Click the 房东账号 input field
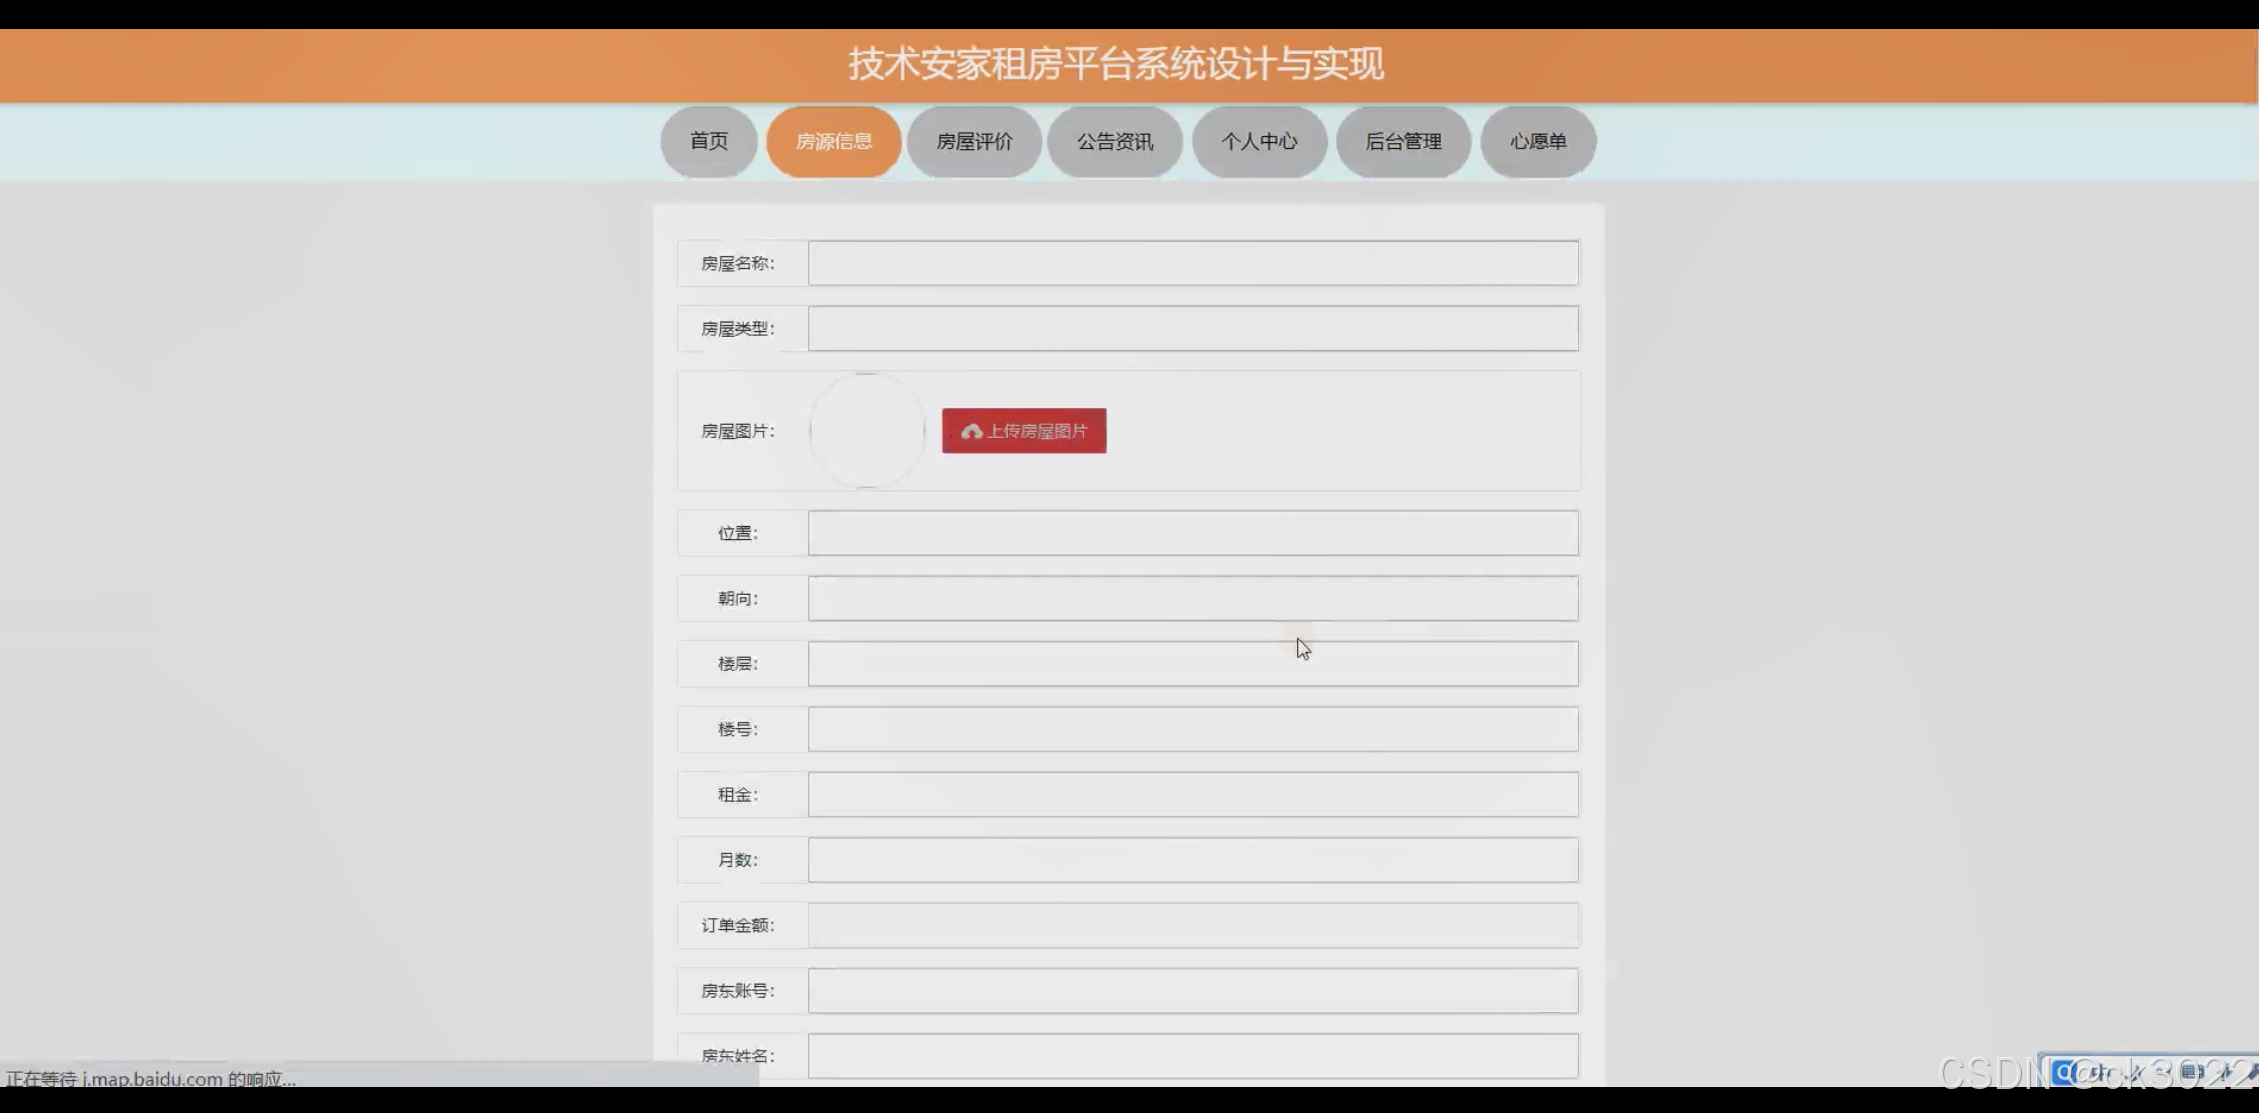2259x1113 pixels. (x=1192, y=991)
